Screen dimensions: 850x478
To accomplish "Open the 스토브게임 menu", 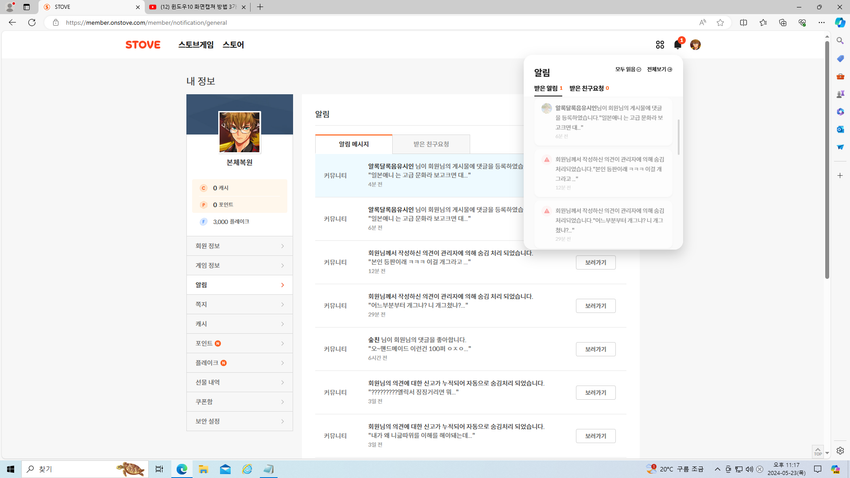I will 196,45.
